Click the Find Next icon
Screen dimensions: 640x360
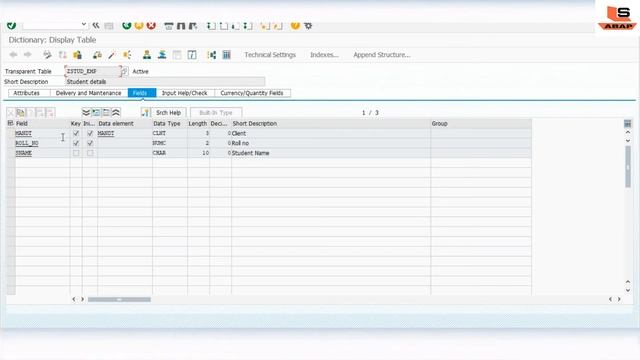point(193,26)
